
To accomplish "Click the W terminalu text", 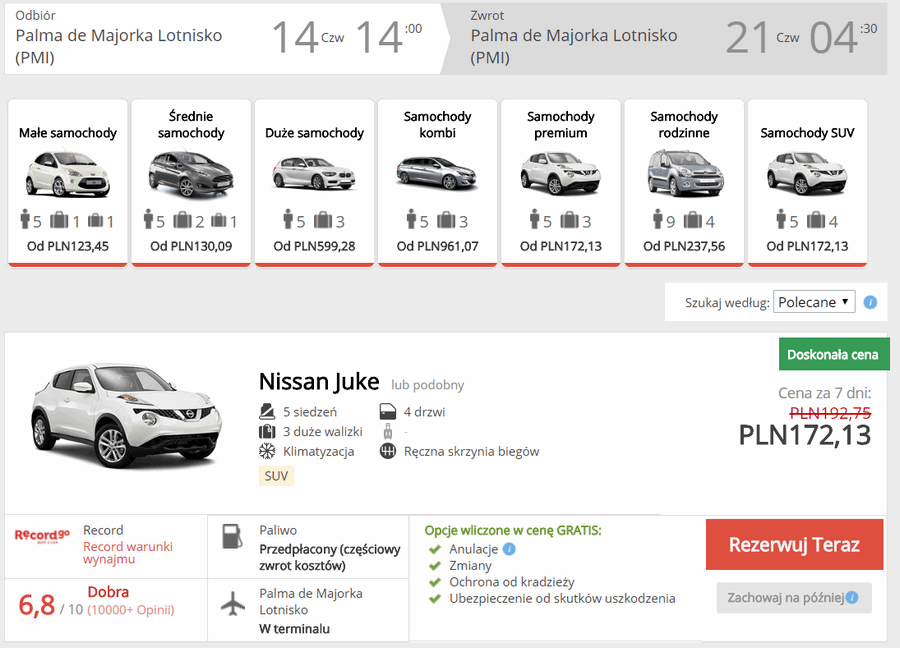I will click(294, 629).
